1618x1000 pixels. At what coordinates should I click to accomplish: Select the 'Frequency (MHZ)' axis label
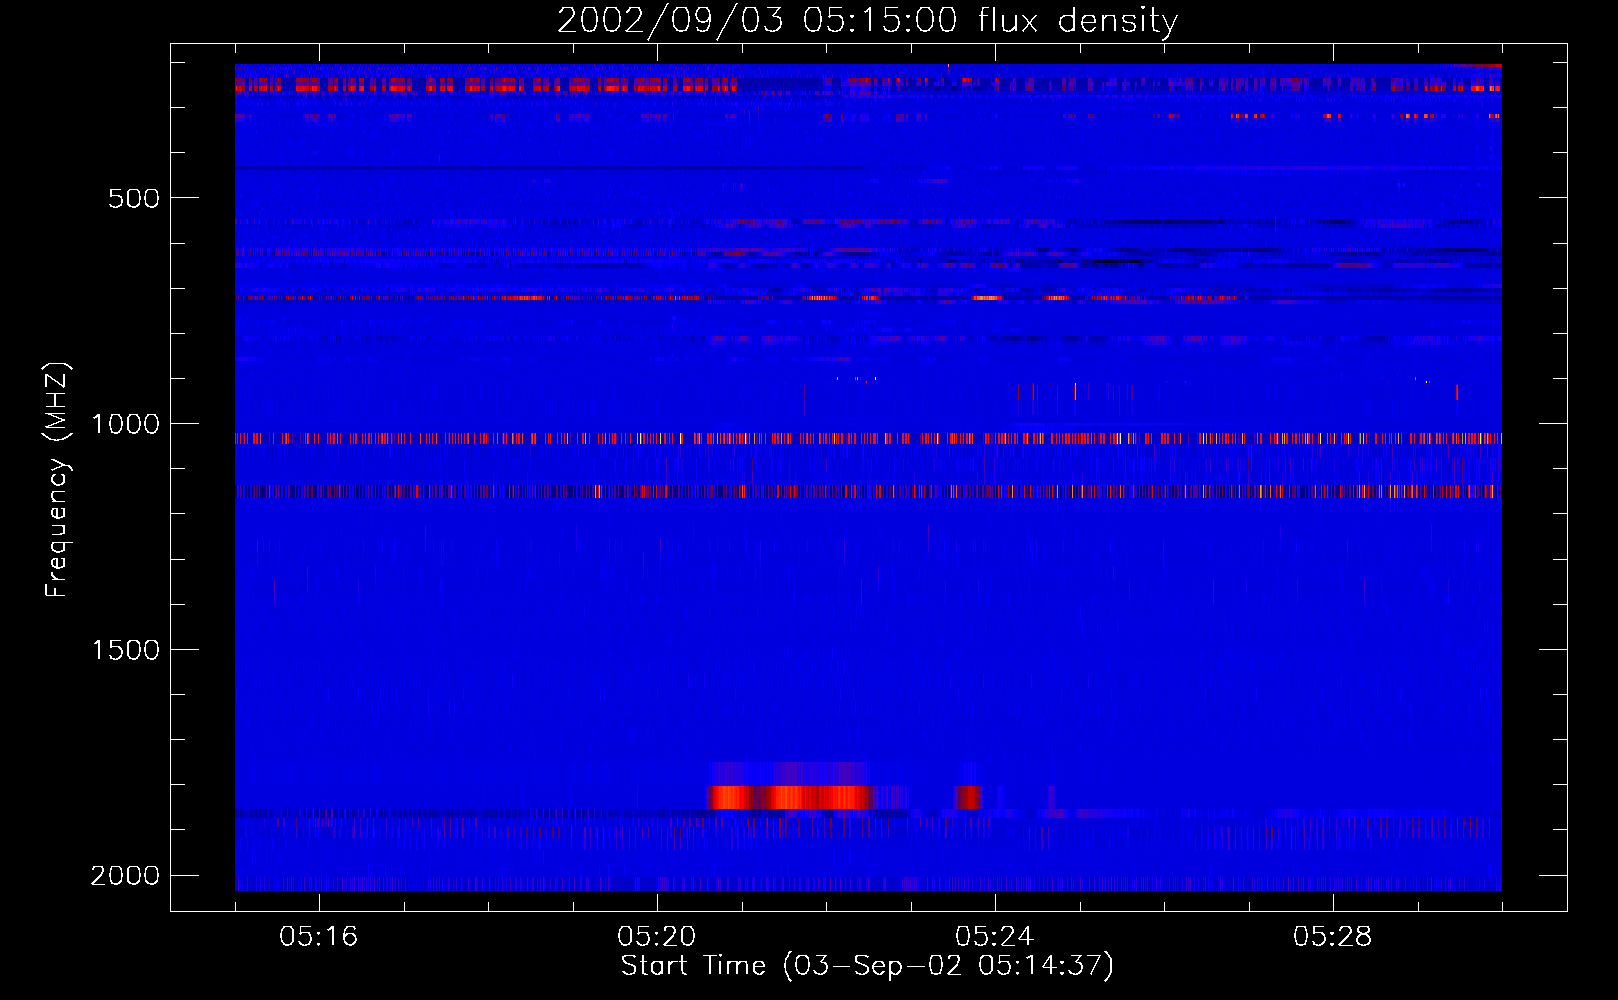tap(57, 480)
